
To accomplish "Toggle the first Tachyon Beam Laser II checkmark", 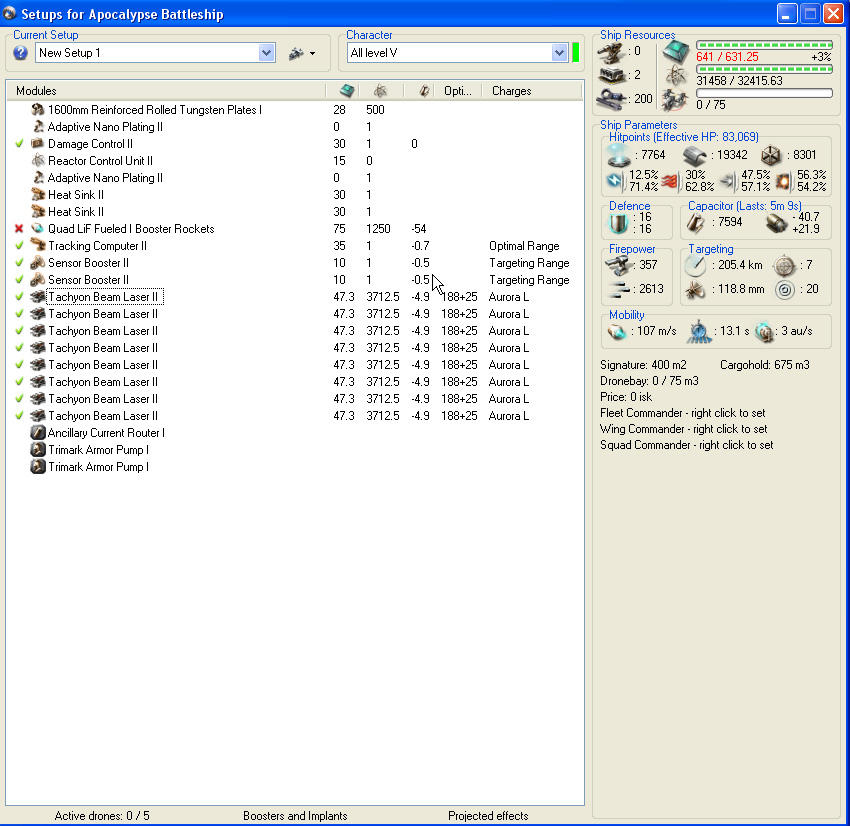I will point(20,297).
